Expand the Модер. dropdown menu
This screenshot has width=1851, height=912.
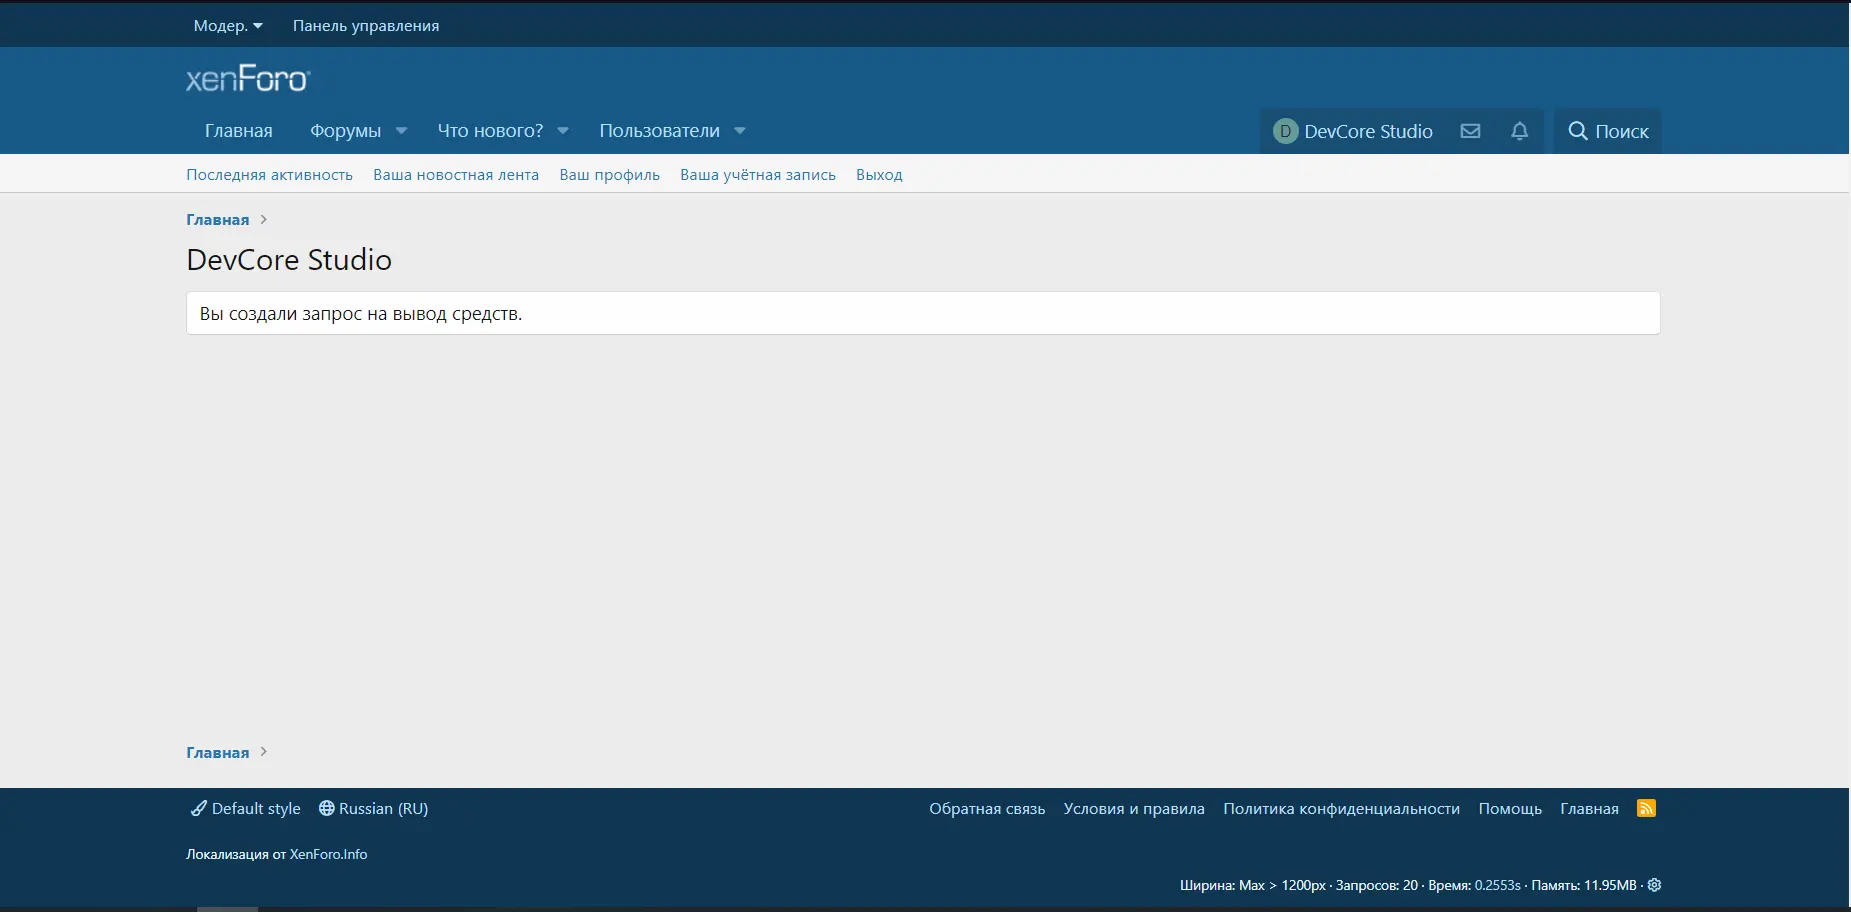(x=228, y=25)
